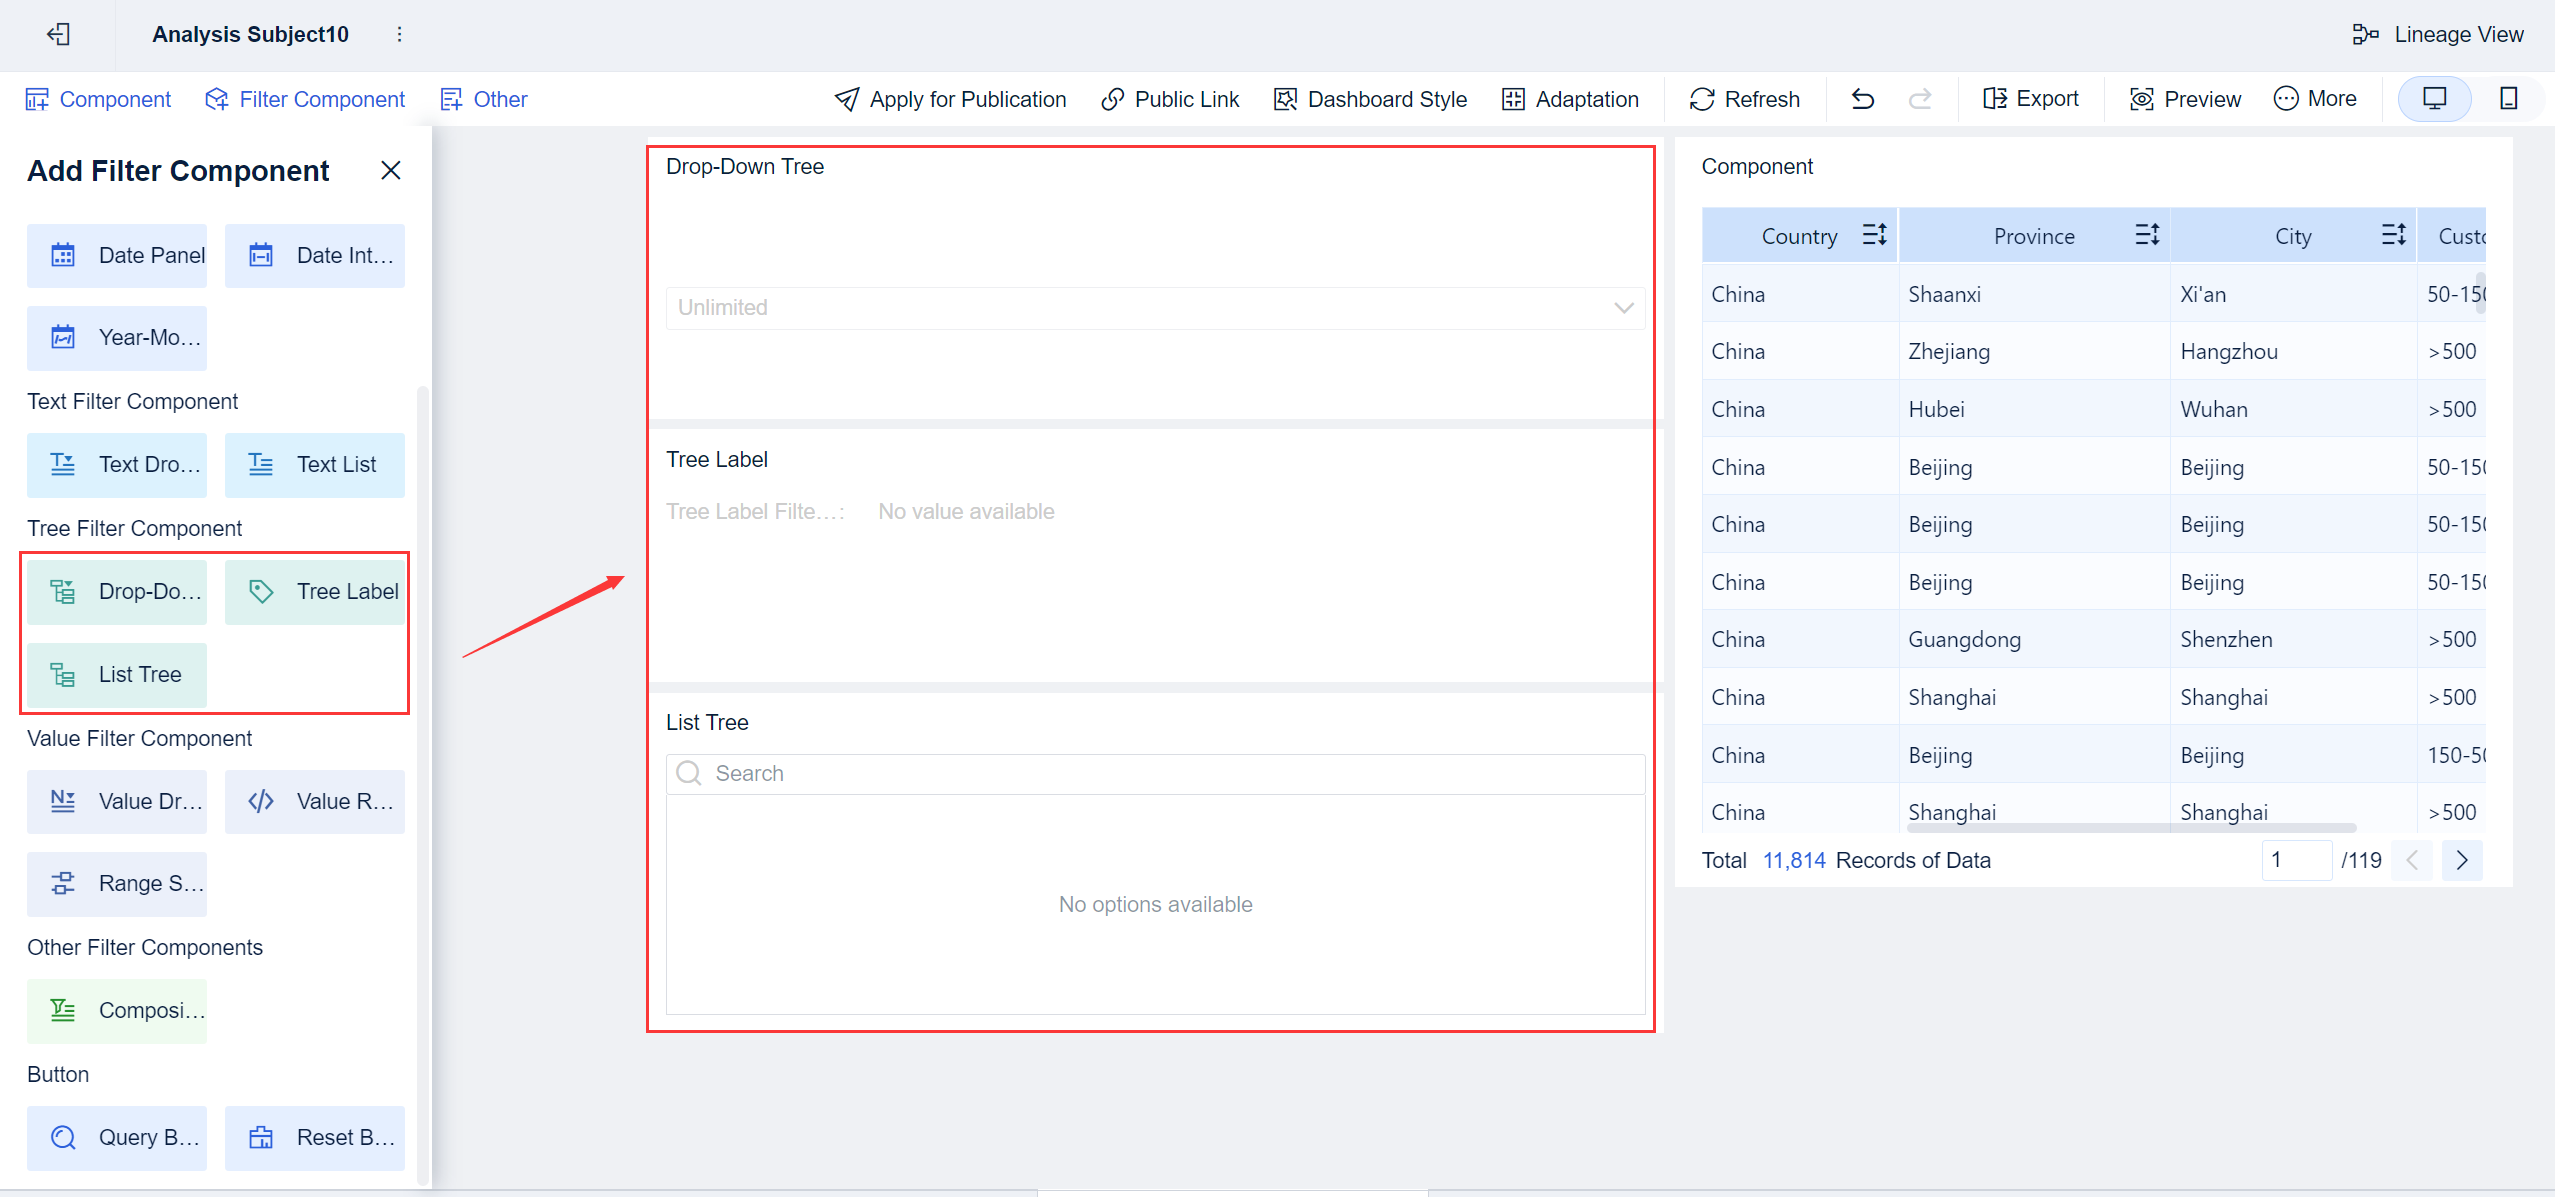Add a Tree Label filter component

coord(315,591)
